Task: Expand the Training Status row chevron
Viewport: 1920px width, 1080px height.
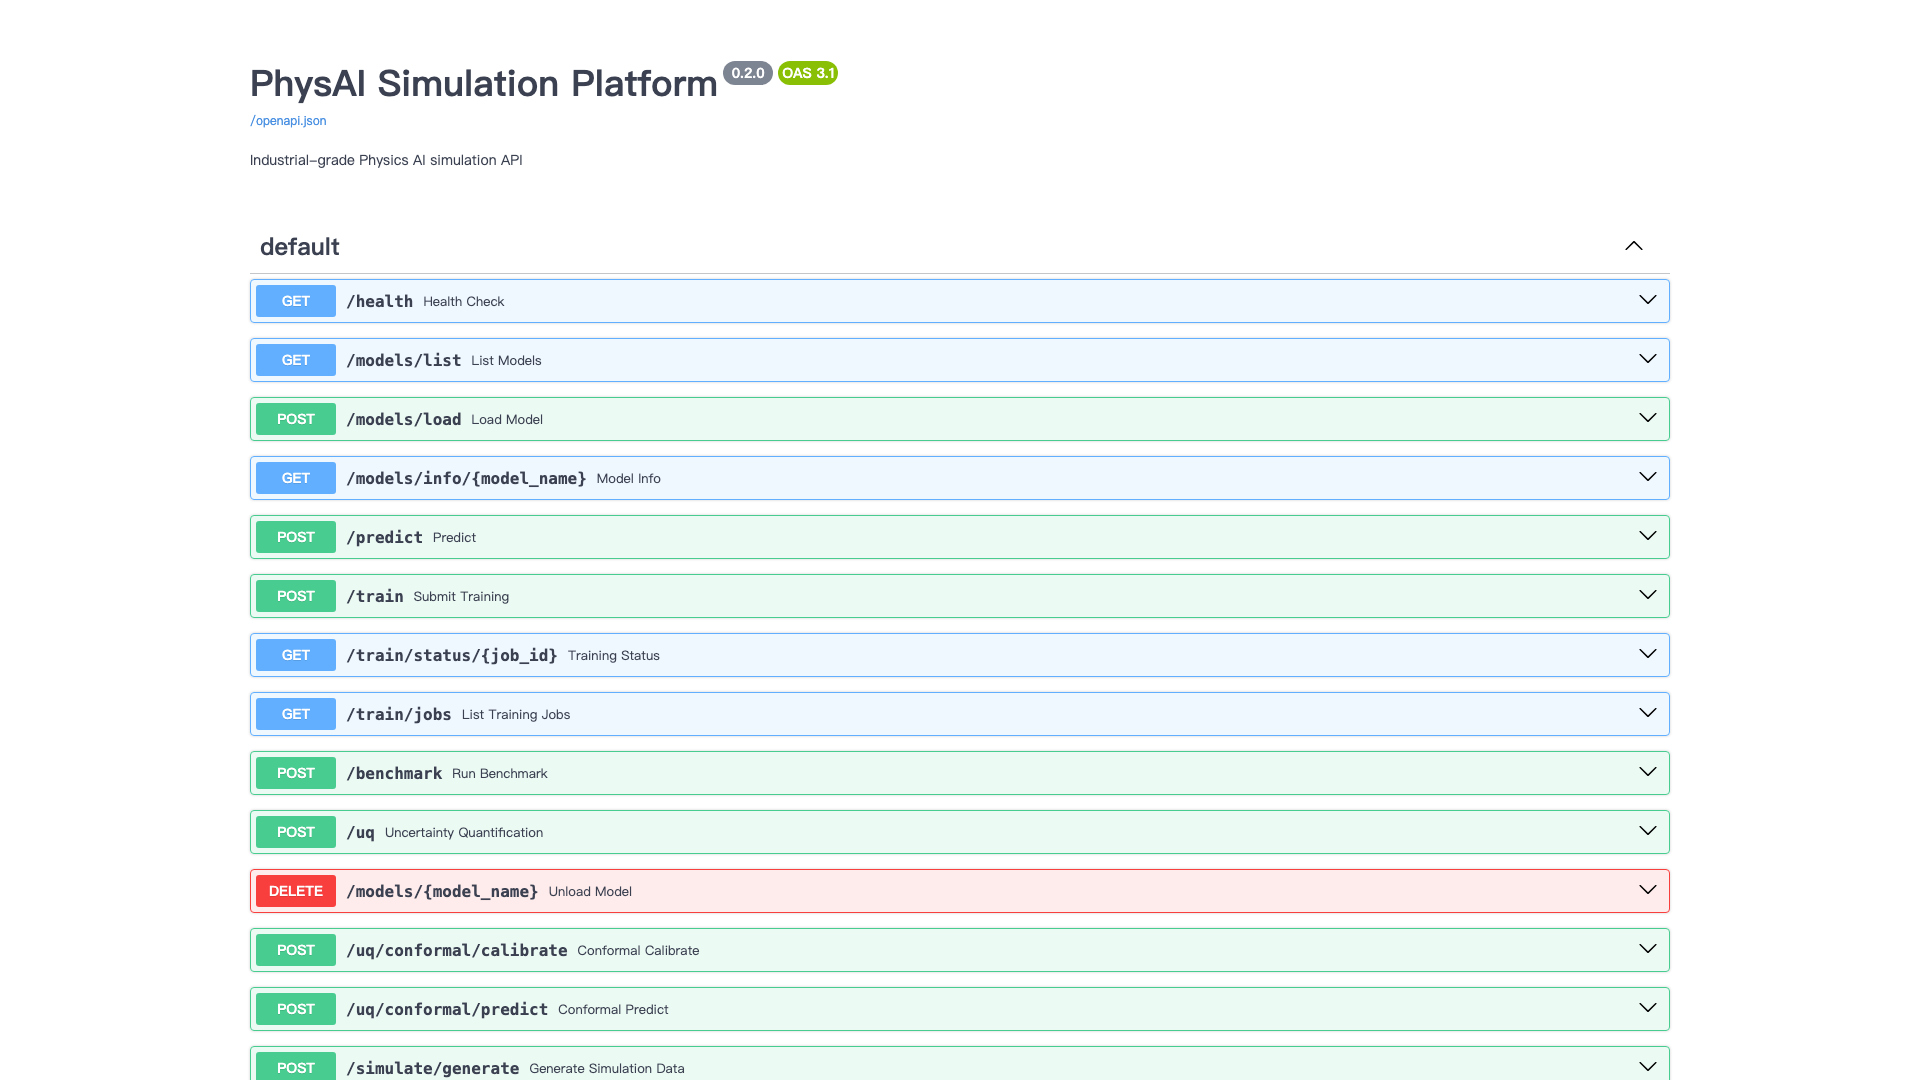Action: [1648, 654]
